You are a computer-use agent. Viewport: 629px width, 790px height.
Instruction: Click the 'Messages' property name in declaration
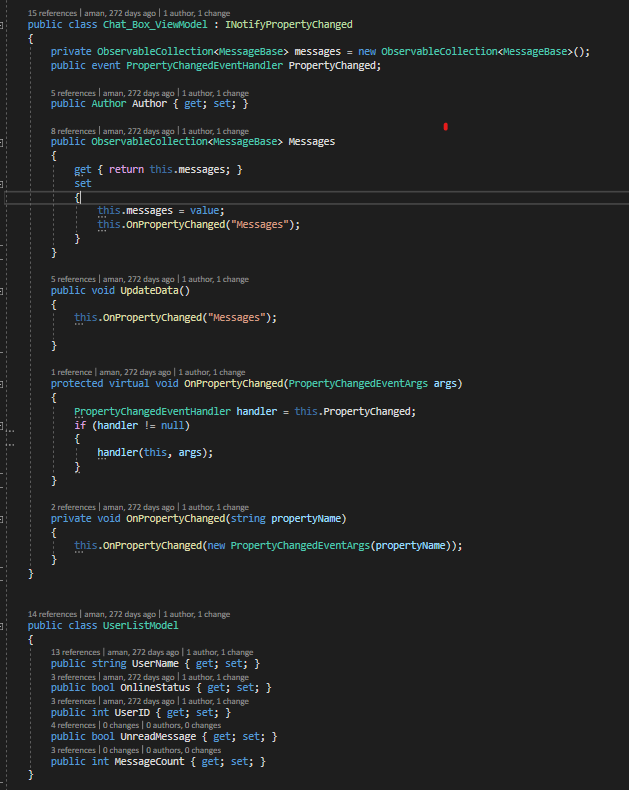point(311,142)
